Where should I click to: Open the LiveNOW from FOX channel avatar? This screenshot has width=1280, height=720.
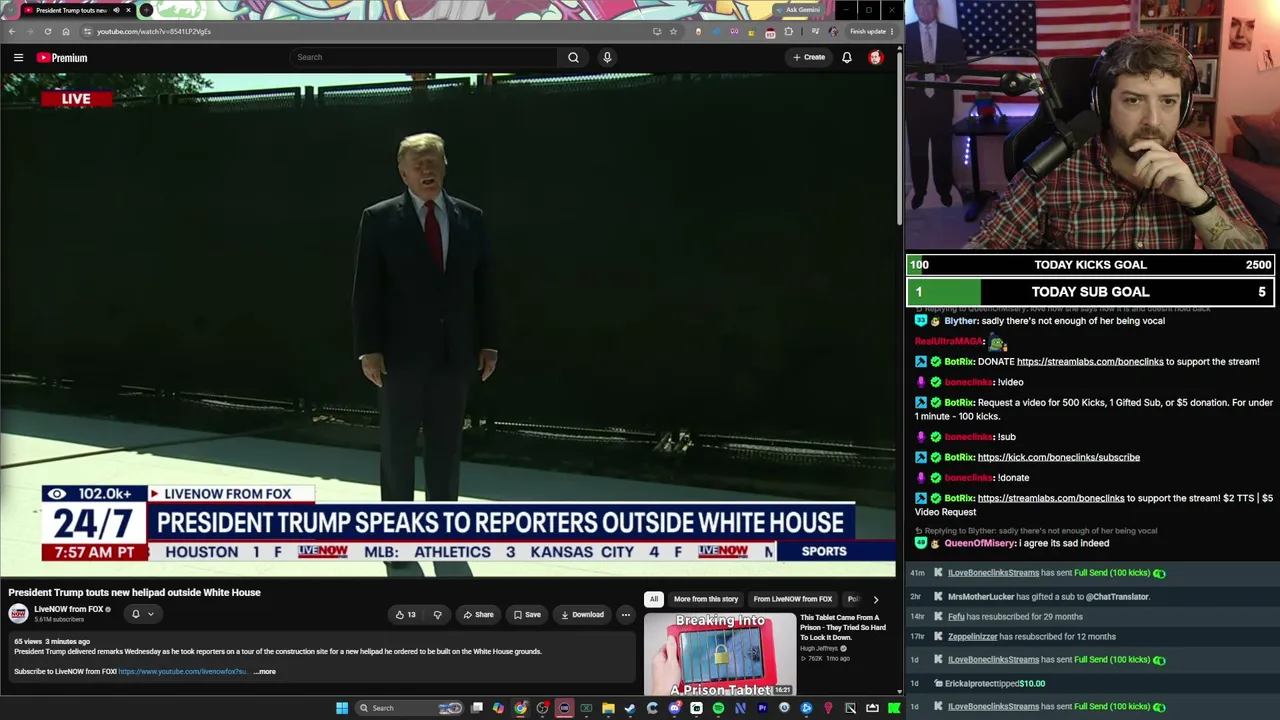pyautogui.click(x=19, y=614)
